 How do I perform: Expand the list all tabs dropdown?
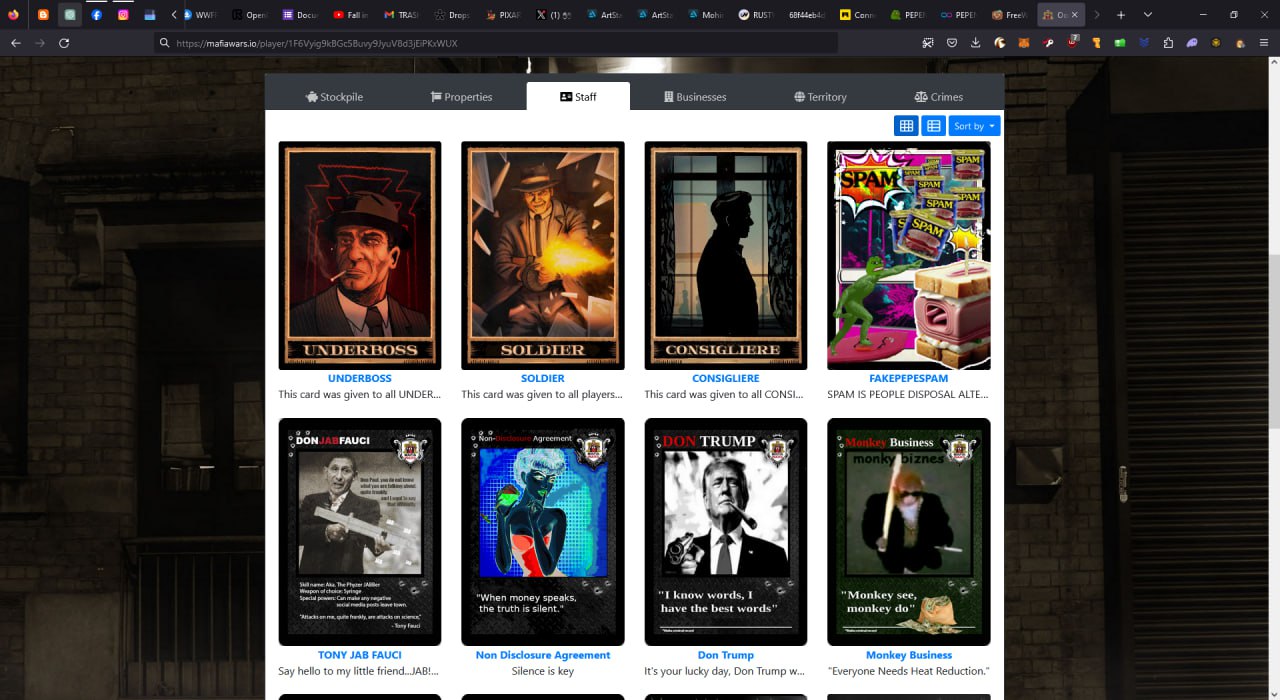[1148, 15]
